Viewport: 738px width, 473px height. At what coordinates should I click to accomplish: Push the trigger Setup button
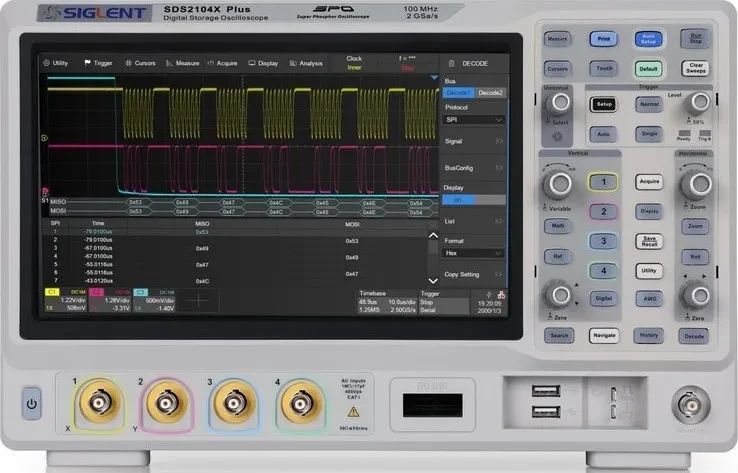click(x=603, y=104)
